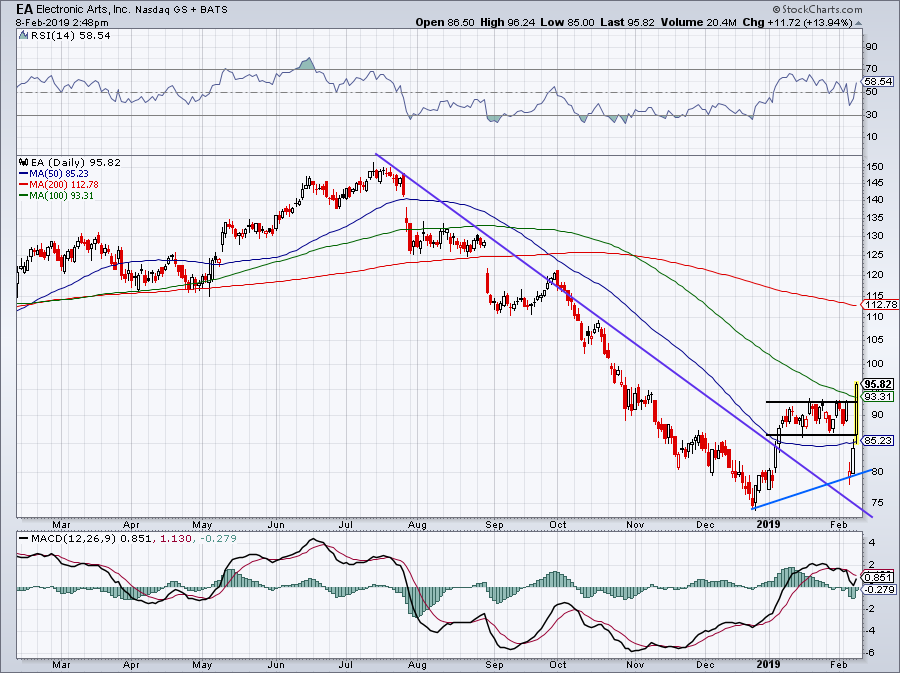The image size is (900, 673).
Task: Click the MA(200) 112.78 legend text
Action: pos(64,185)
